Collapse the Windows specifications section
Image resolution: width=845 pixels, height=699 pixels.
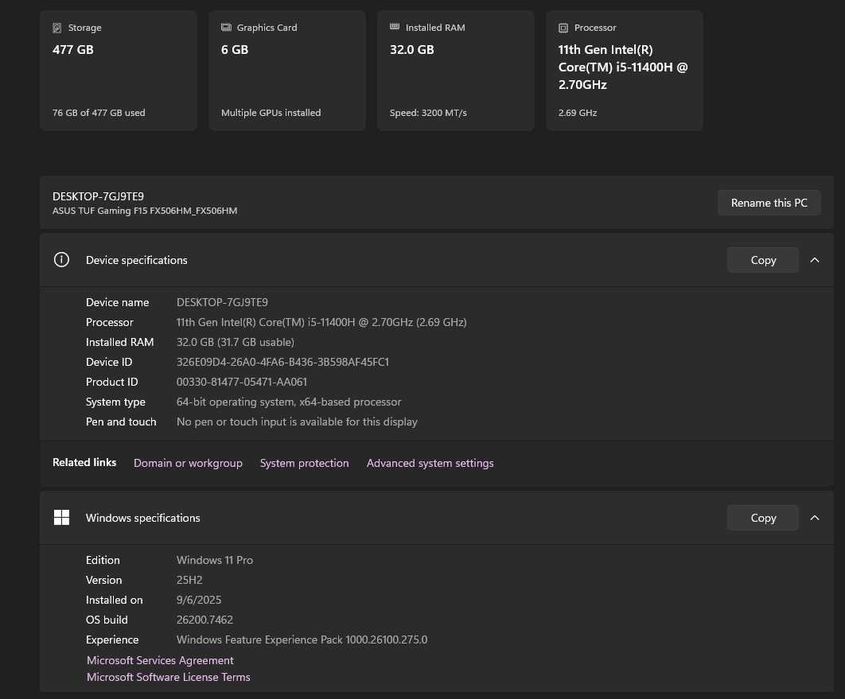[815, 518]
